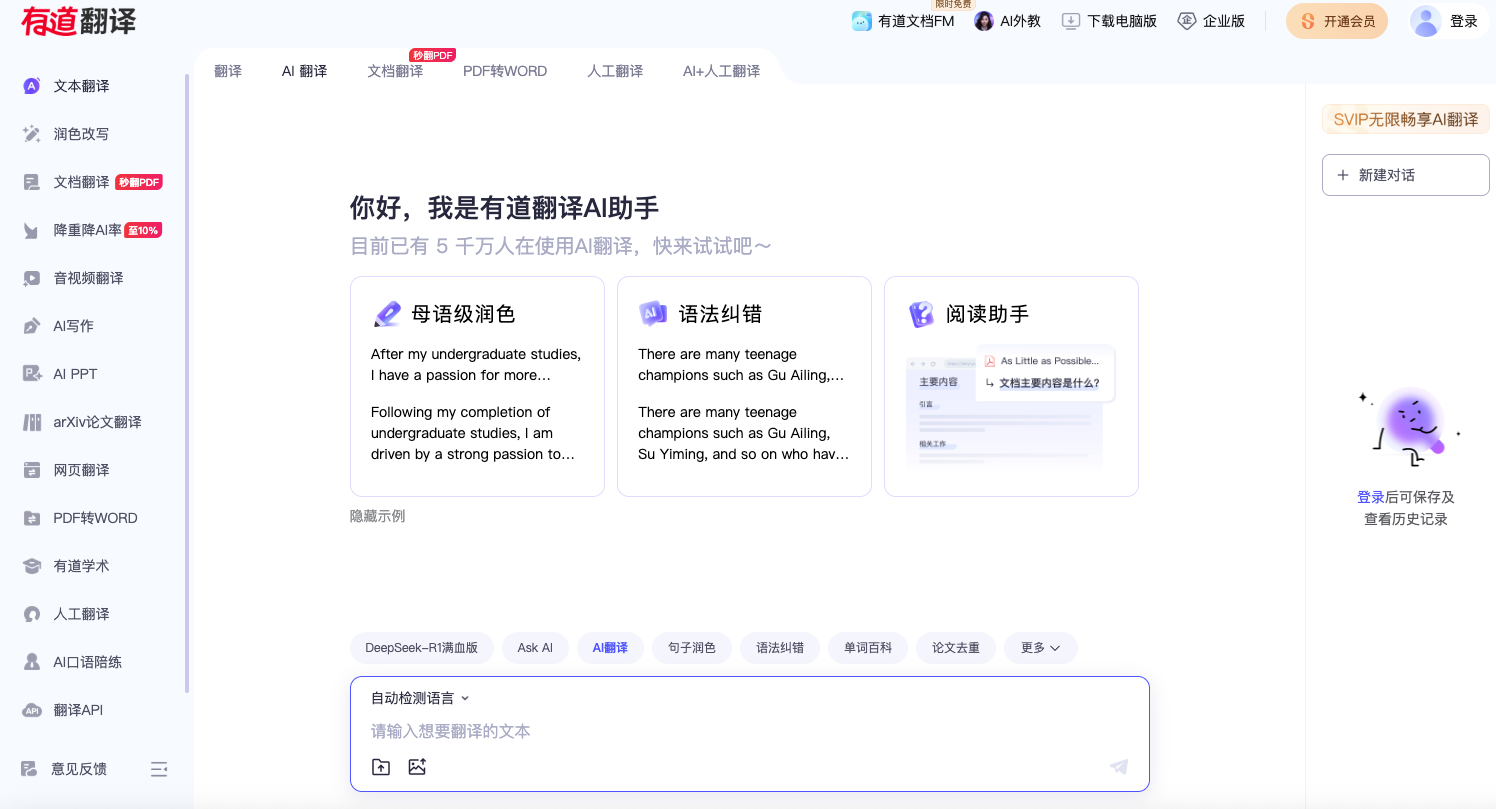Click the user avatar icon beside 登录
This screenshot has height=809, width=1496.
tap(1425, 21)
